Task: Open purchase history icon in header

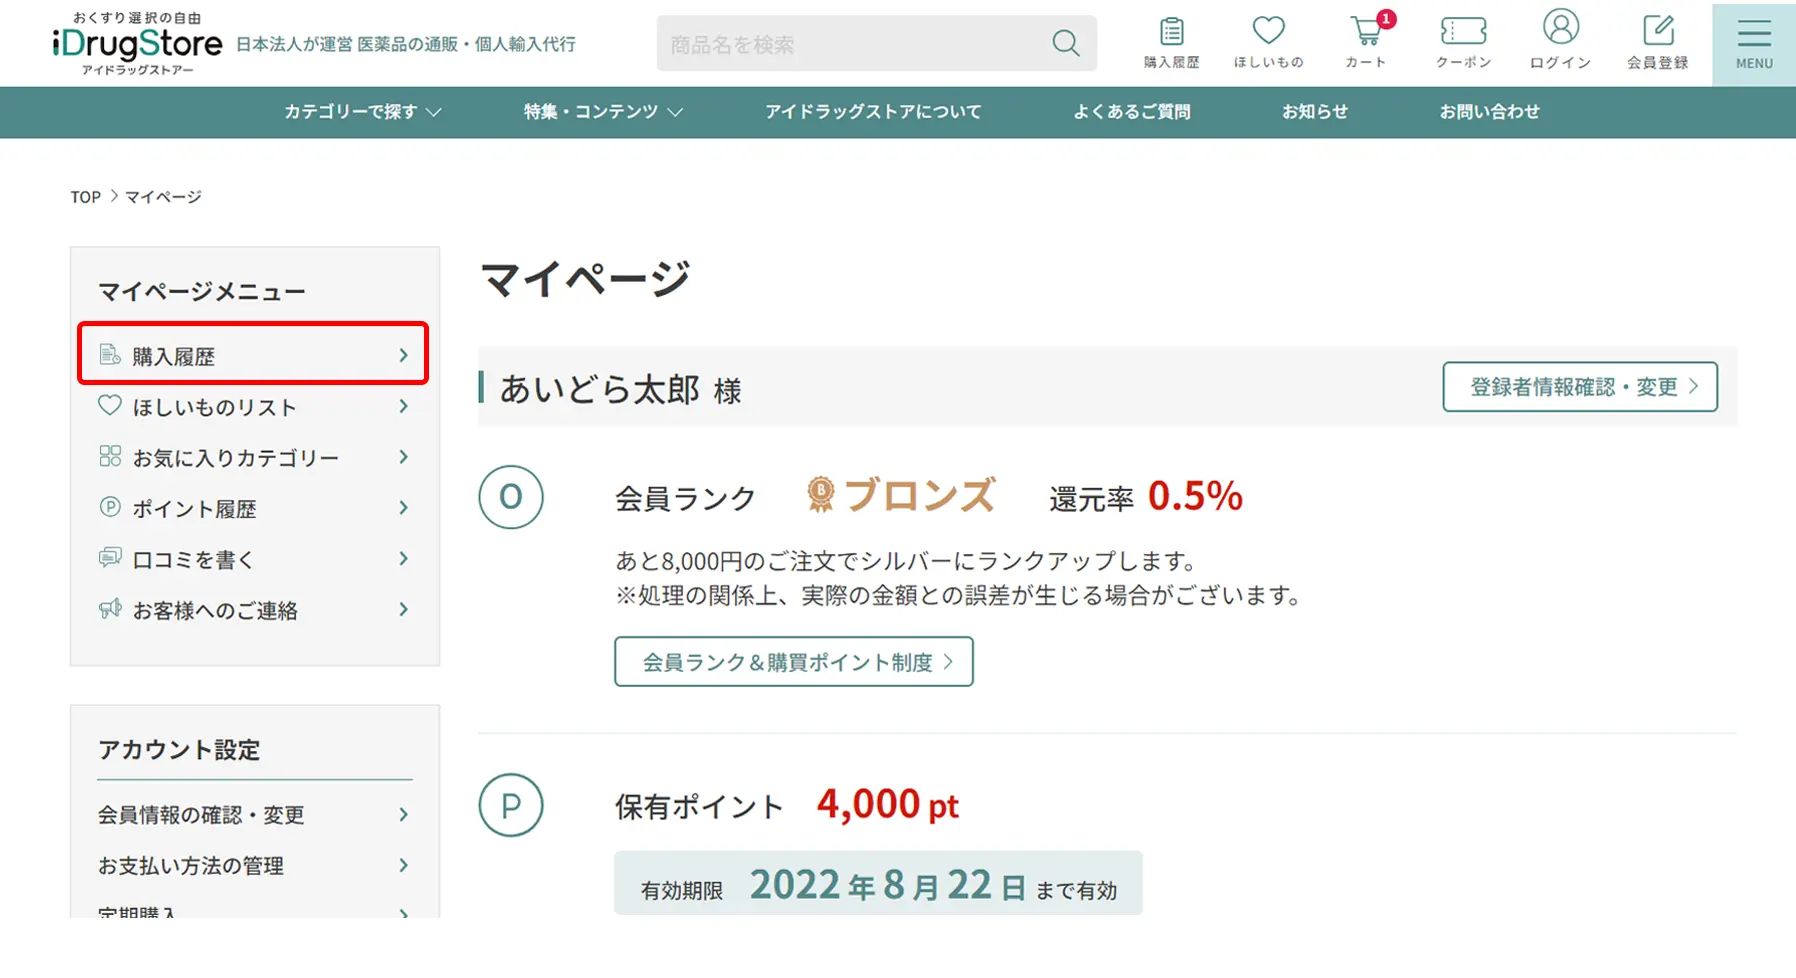Action: 1171,42
